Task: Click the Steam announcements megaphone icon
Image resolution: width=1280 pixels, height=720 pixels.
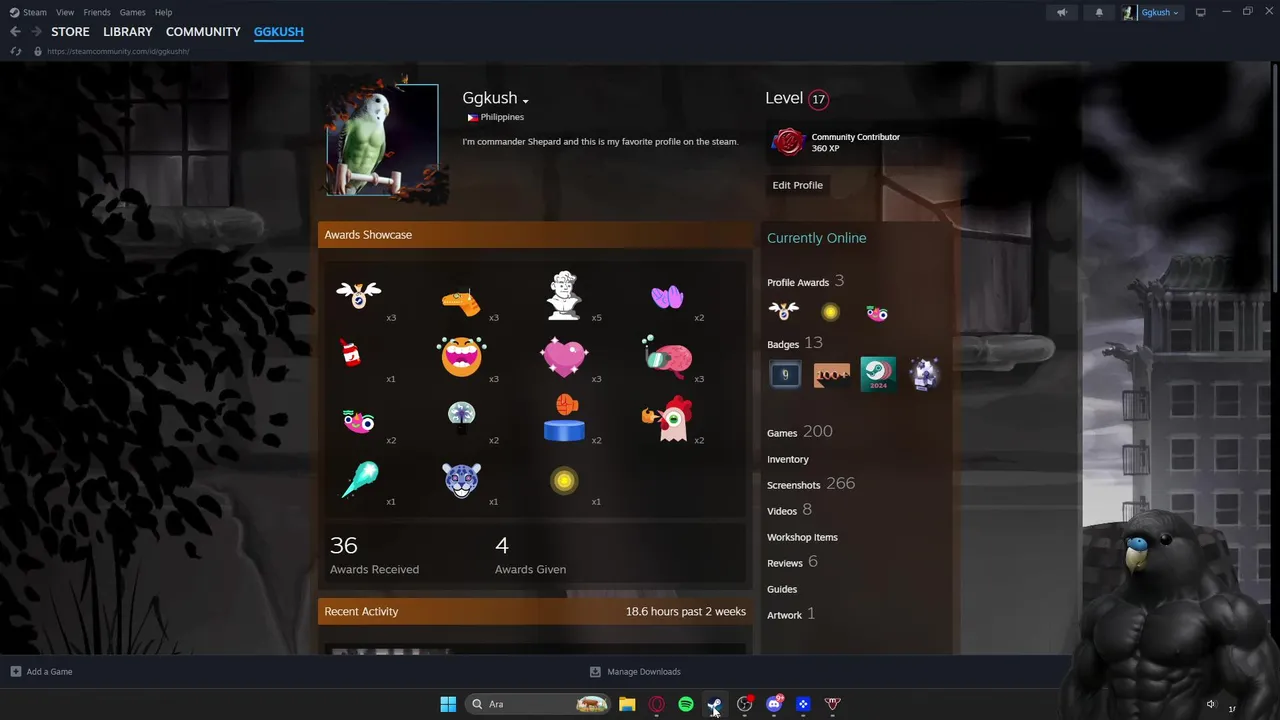Action: (x=1062, y=12)
